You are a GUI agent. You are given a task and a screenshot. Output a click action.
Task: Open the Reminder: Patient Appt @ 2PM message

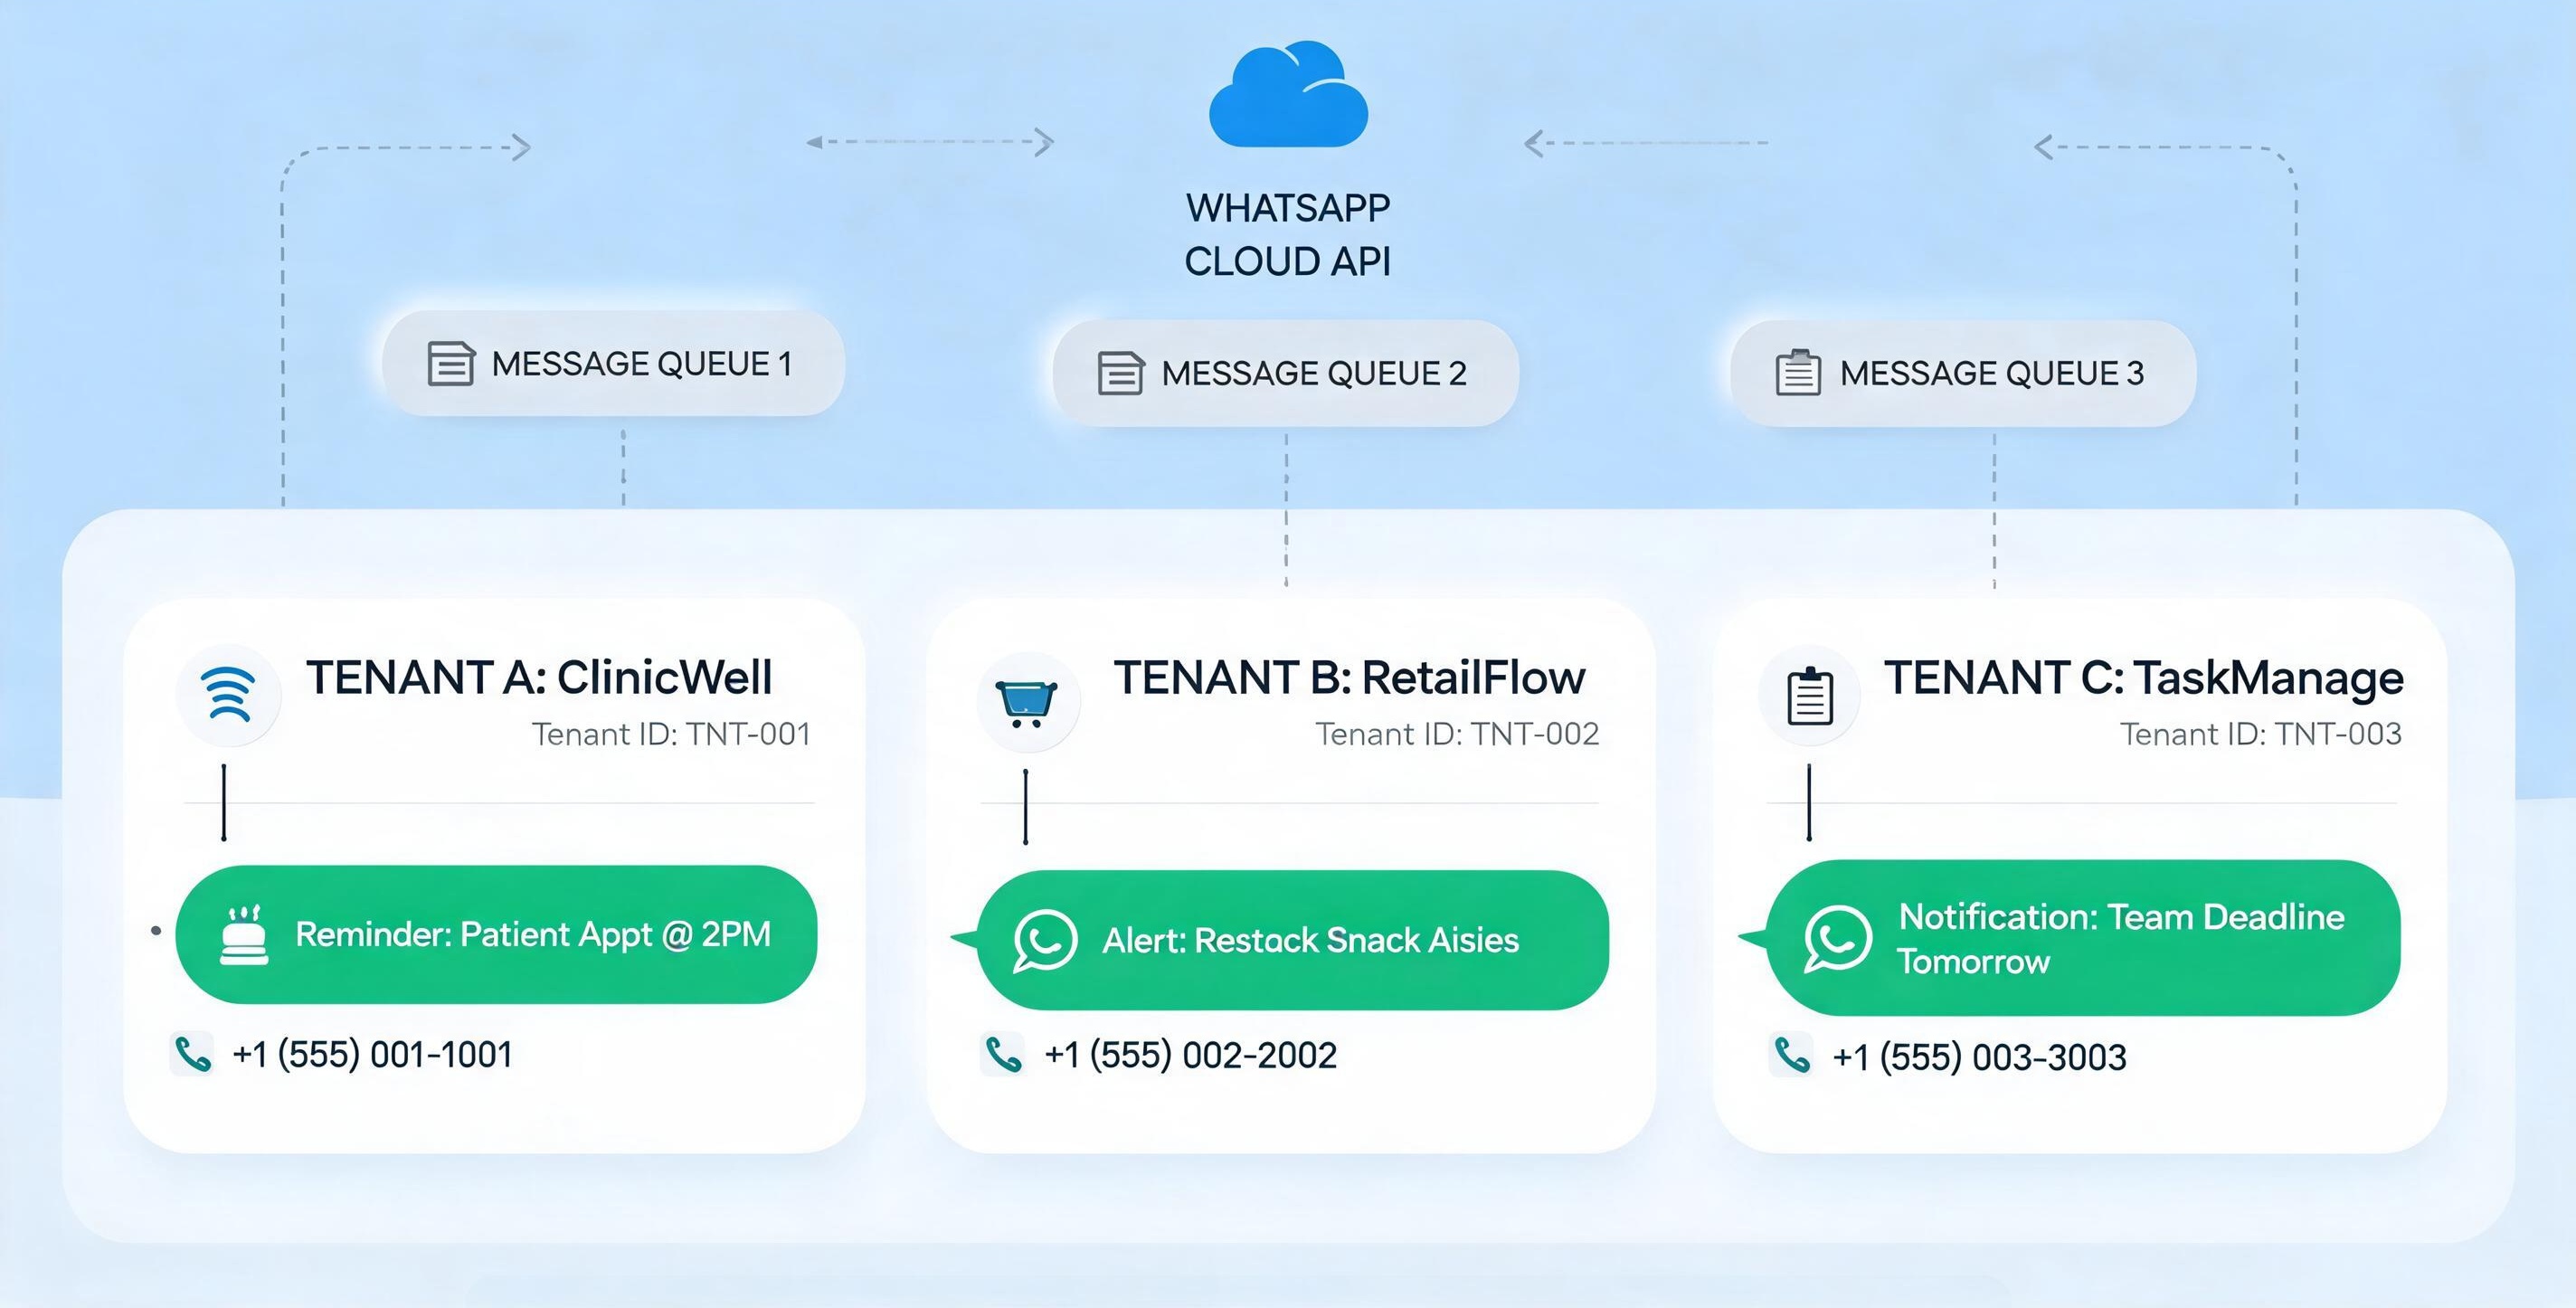coord(496,934)
